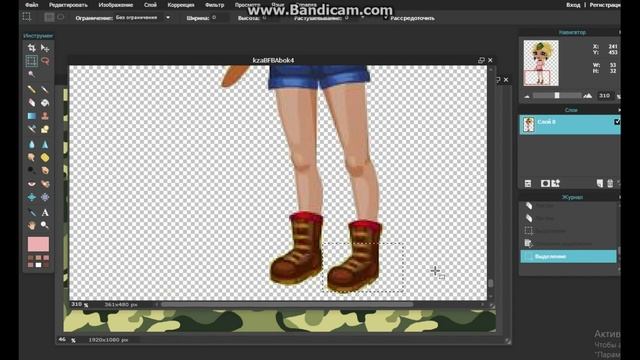Click the document horizontal scrollbar
Image resolution: width=640 pixels, height=360 pixels.
(287, 304)
